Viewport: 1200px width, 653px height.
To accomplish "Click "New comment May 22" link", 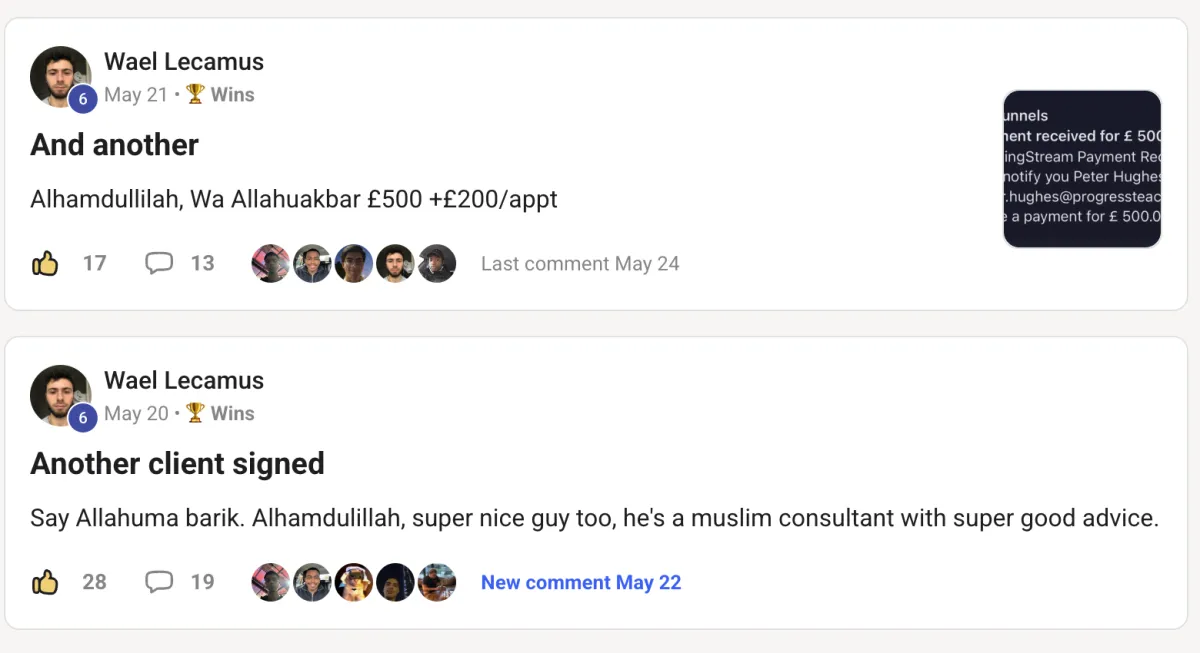I will click(581, 583).
